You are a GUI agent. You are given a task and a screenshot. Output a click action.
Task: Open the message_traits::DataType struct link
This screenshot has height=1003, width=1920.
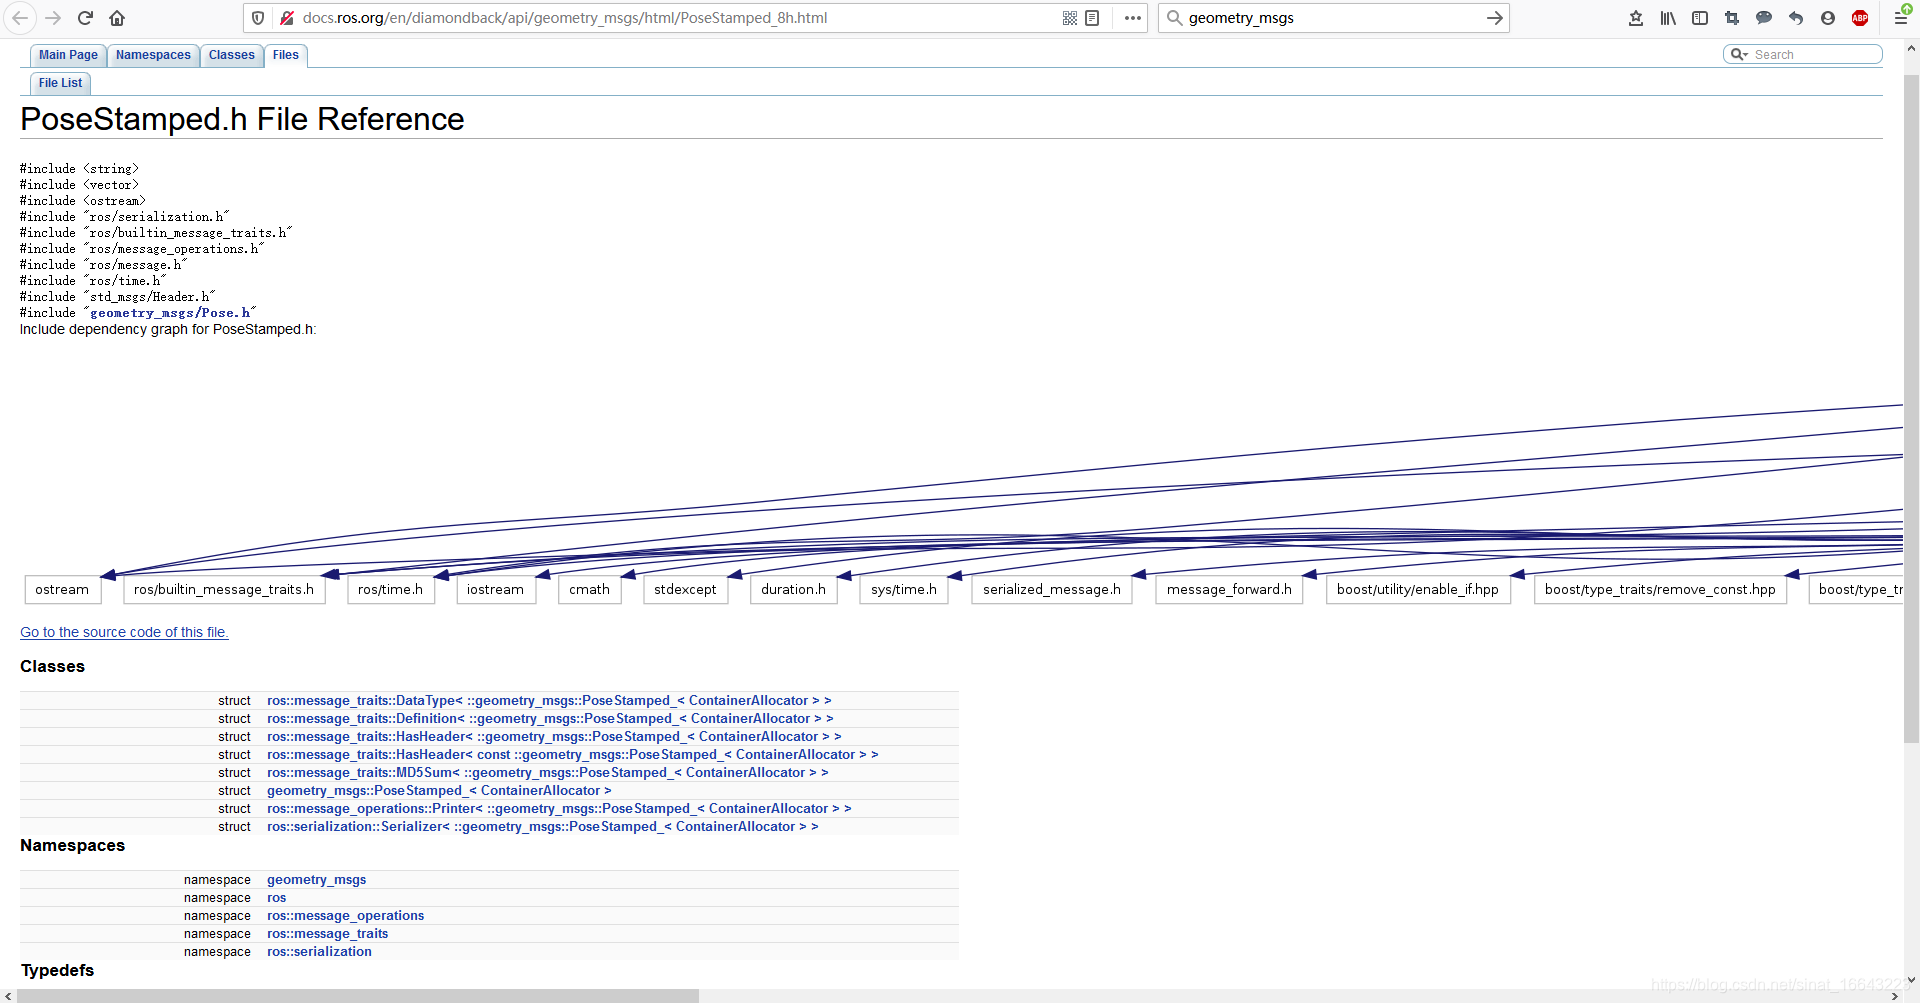click(549, 701)
